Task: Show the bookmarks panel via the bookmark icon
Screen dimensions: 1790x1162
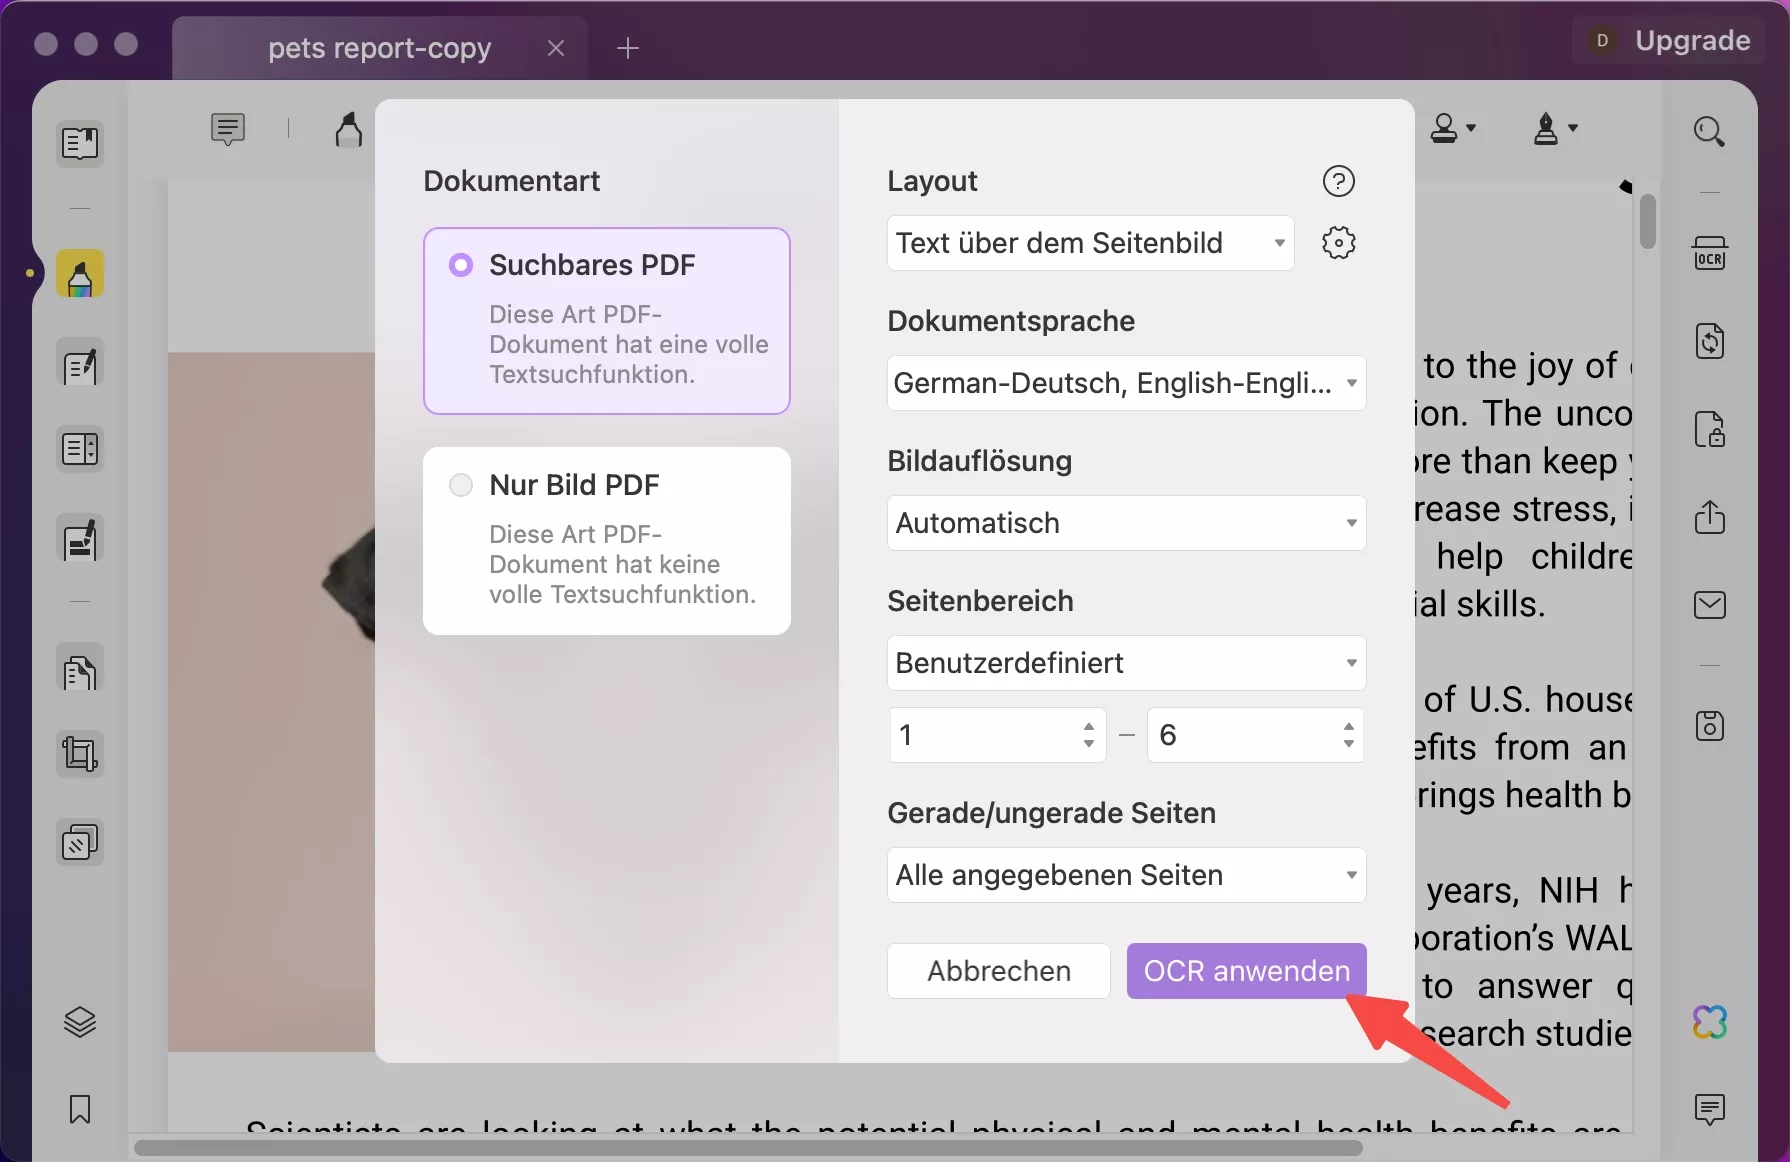Action: pyautogui.click(x=80, y=1110)
